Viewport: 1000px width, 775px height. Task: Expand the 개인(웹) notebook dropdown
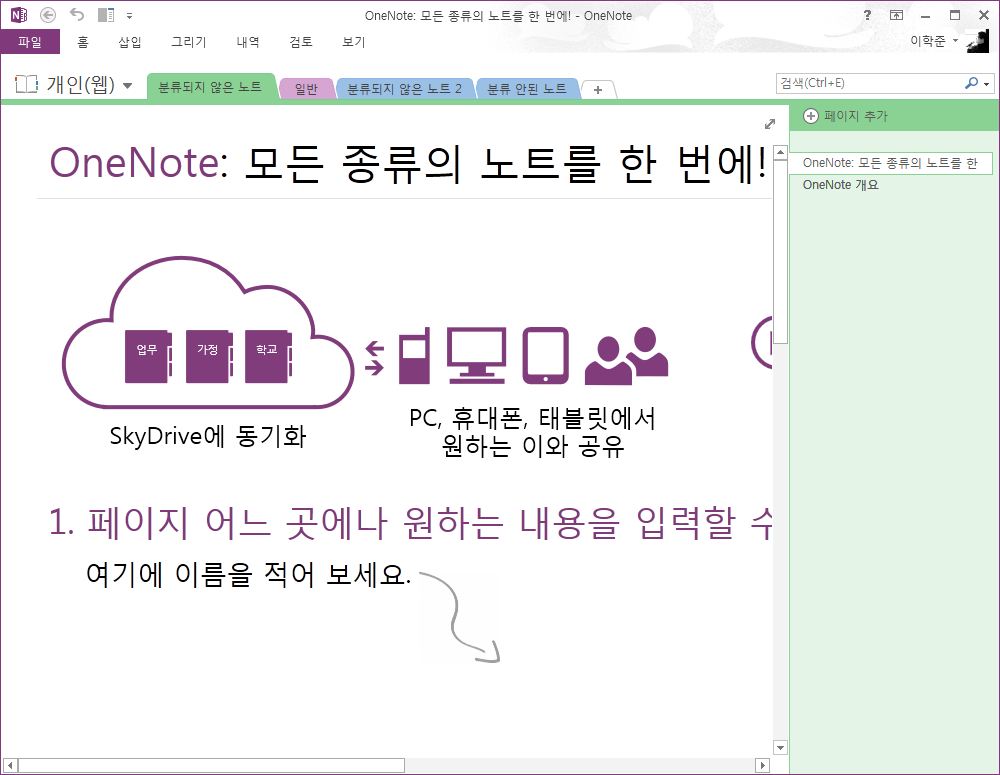pyautogui.click(x=128, y=85)
